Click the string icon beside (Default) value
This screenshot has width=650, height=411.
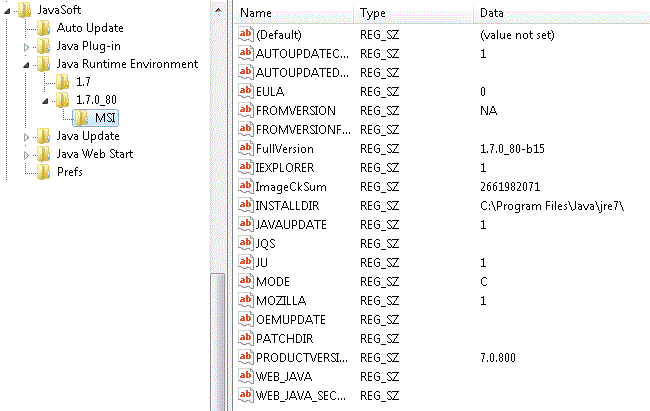[245, 34]
